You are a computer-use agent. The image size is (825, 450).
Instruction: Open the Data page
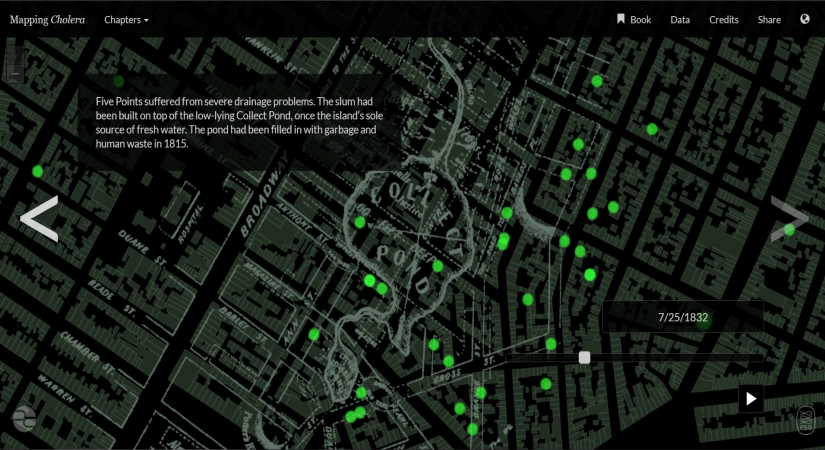tap(680, 19)
